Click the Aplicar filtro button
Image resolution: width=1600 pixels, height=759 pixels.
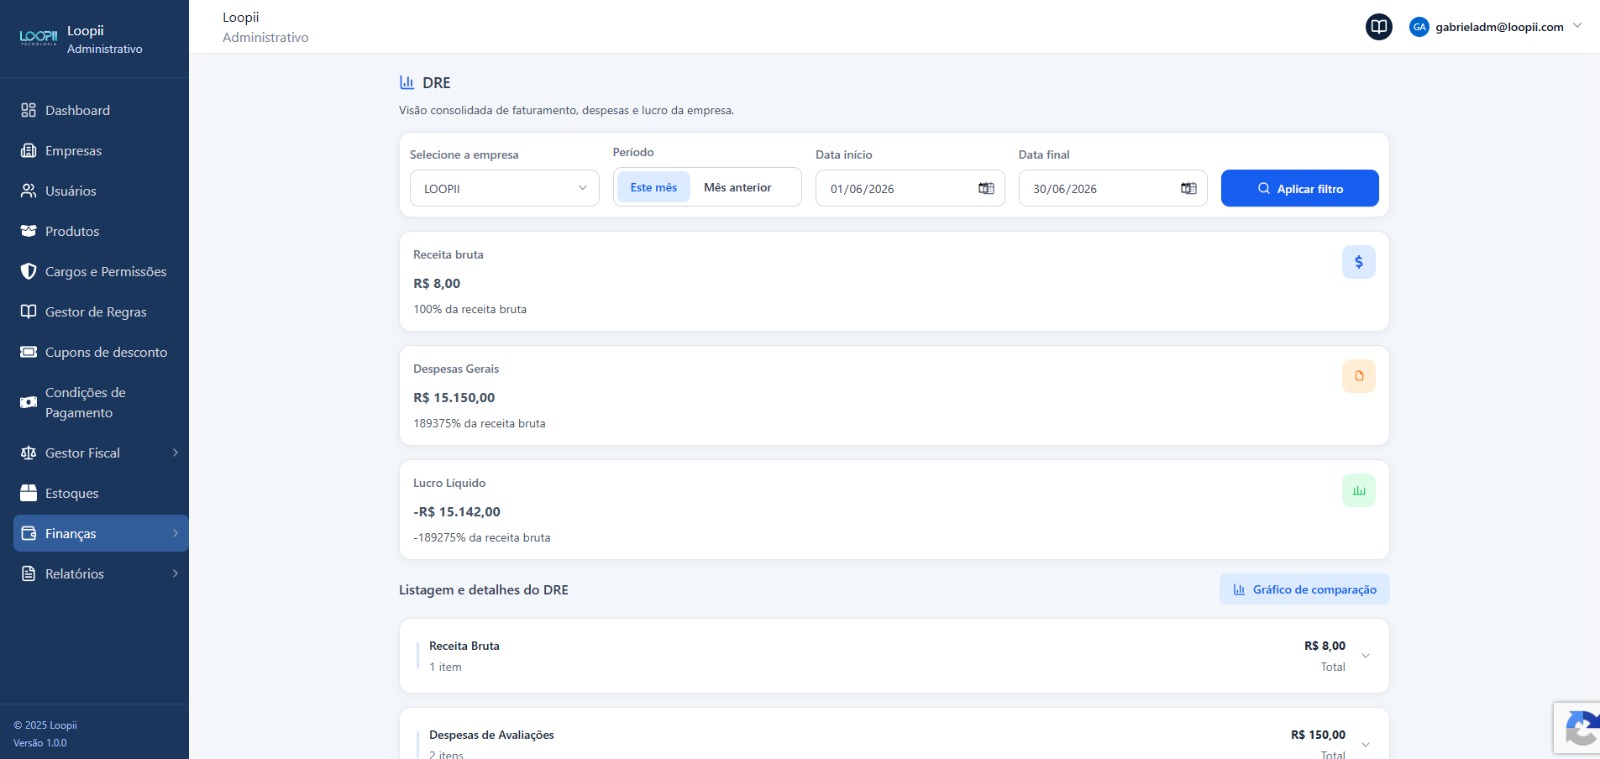click(x=1299, y=188)
